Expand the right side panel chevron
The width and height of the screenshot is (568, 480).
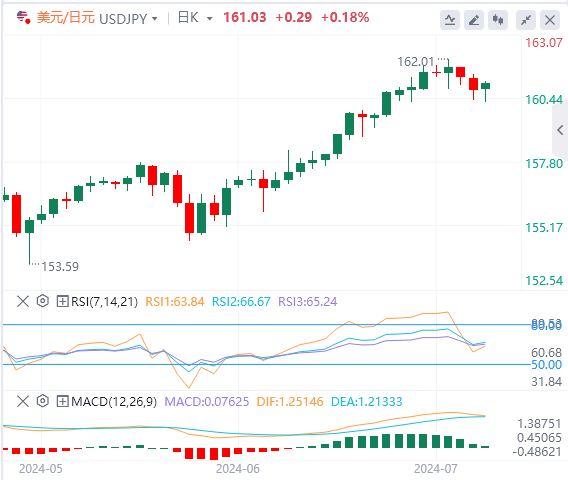[x=560, y=130]
